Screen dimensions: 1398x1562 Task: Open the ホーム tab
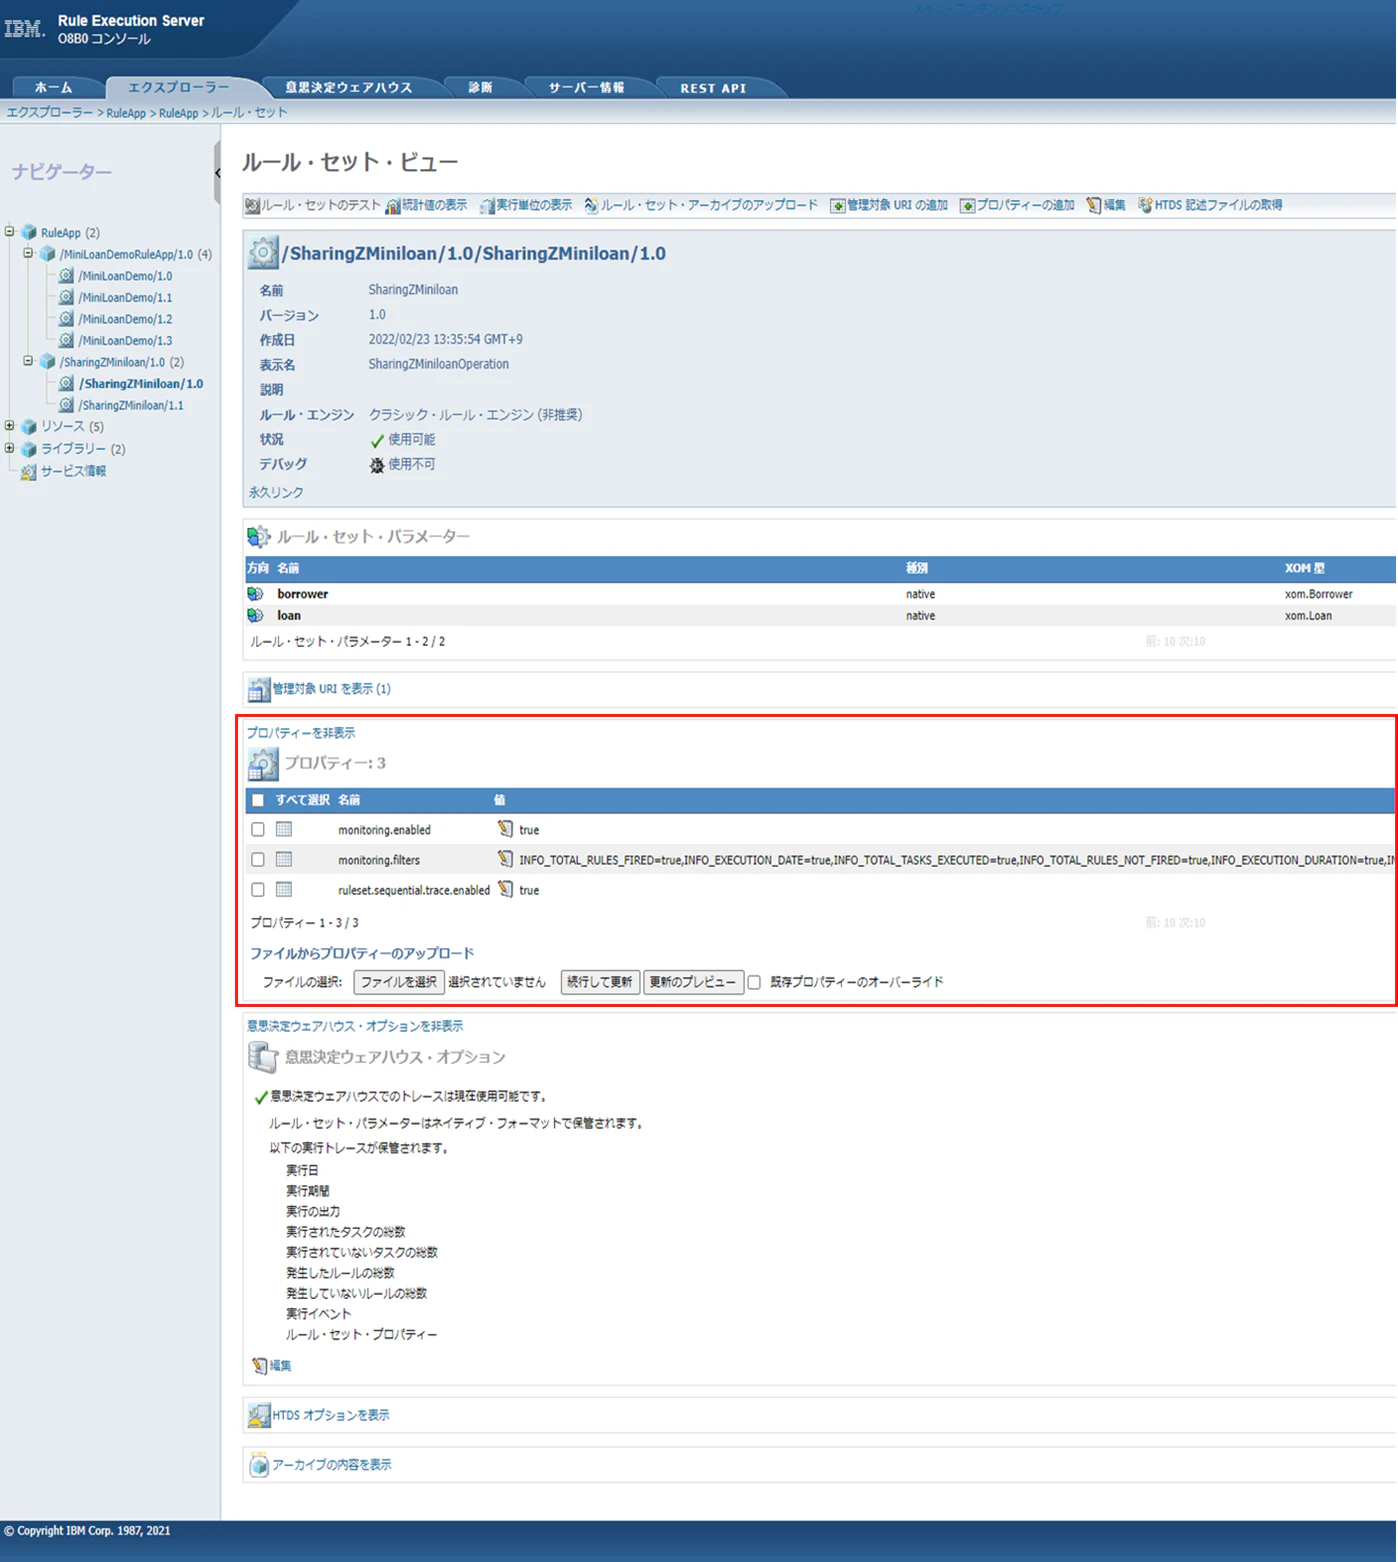pos(53,88)
